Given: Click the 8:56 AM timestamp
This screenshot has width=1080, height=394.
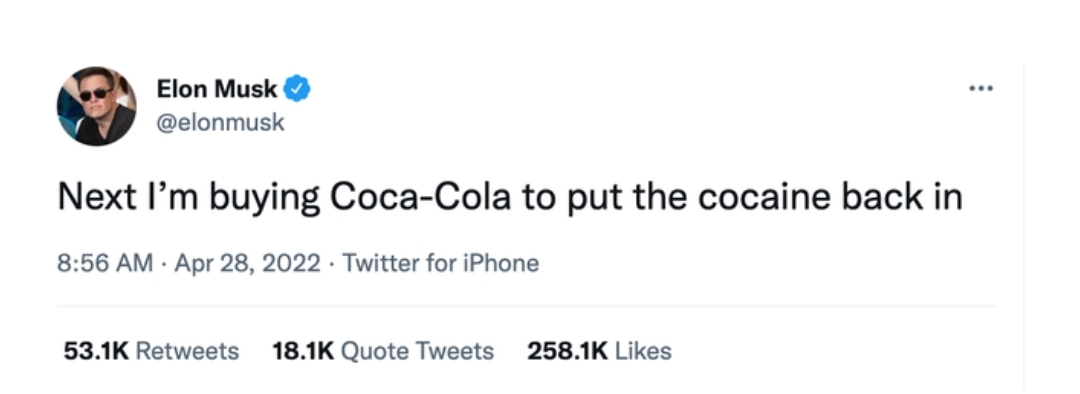Looking at the screenshot, I should (x=105, y=263).
